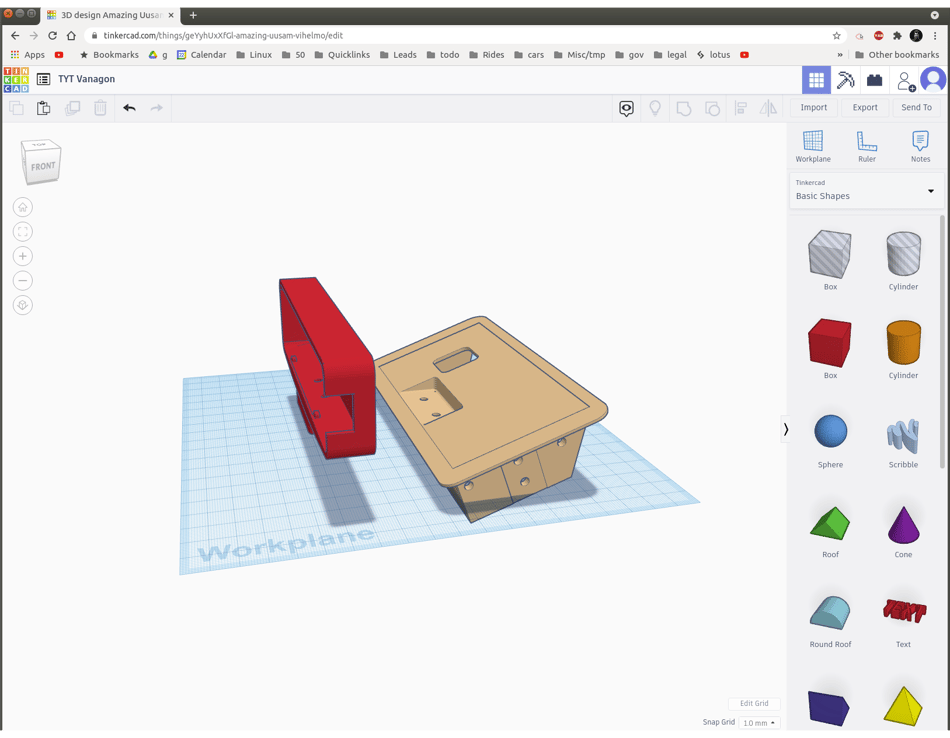Open the Basic Shapes dropdown
The image size is (950, 738).
pyautogui.click(x=865, y=190)
